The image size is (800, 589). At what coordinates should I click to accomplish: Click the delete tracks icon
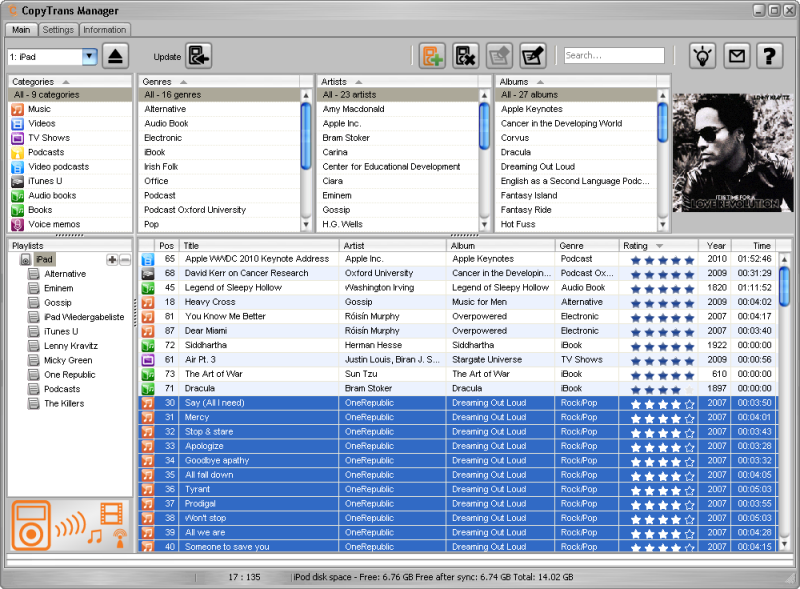coord(465,56)
